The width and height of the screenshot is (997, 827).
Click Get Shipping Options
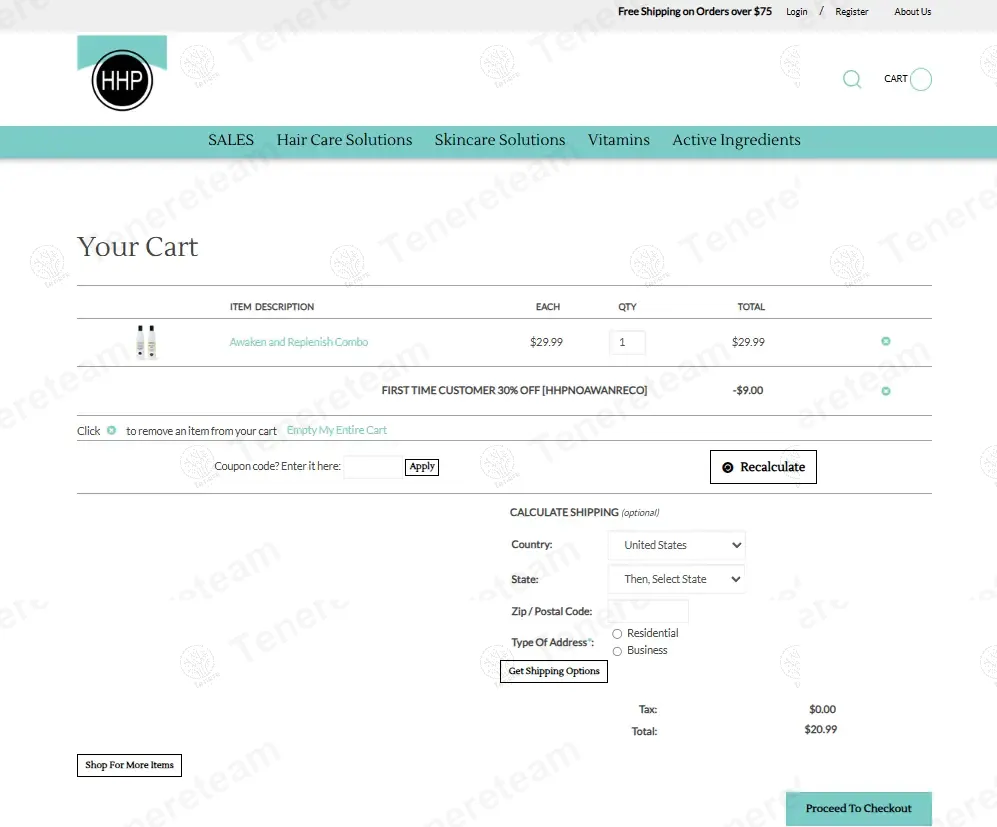coord(554,671)
